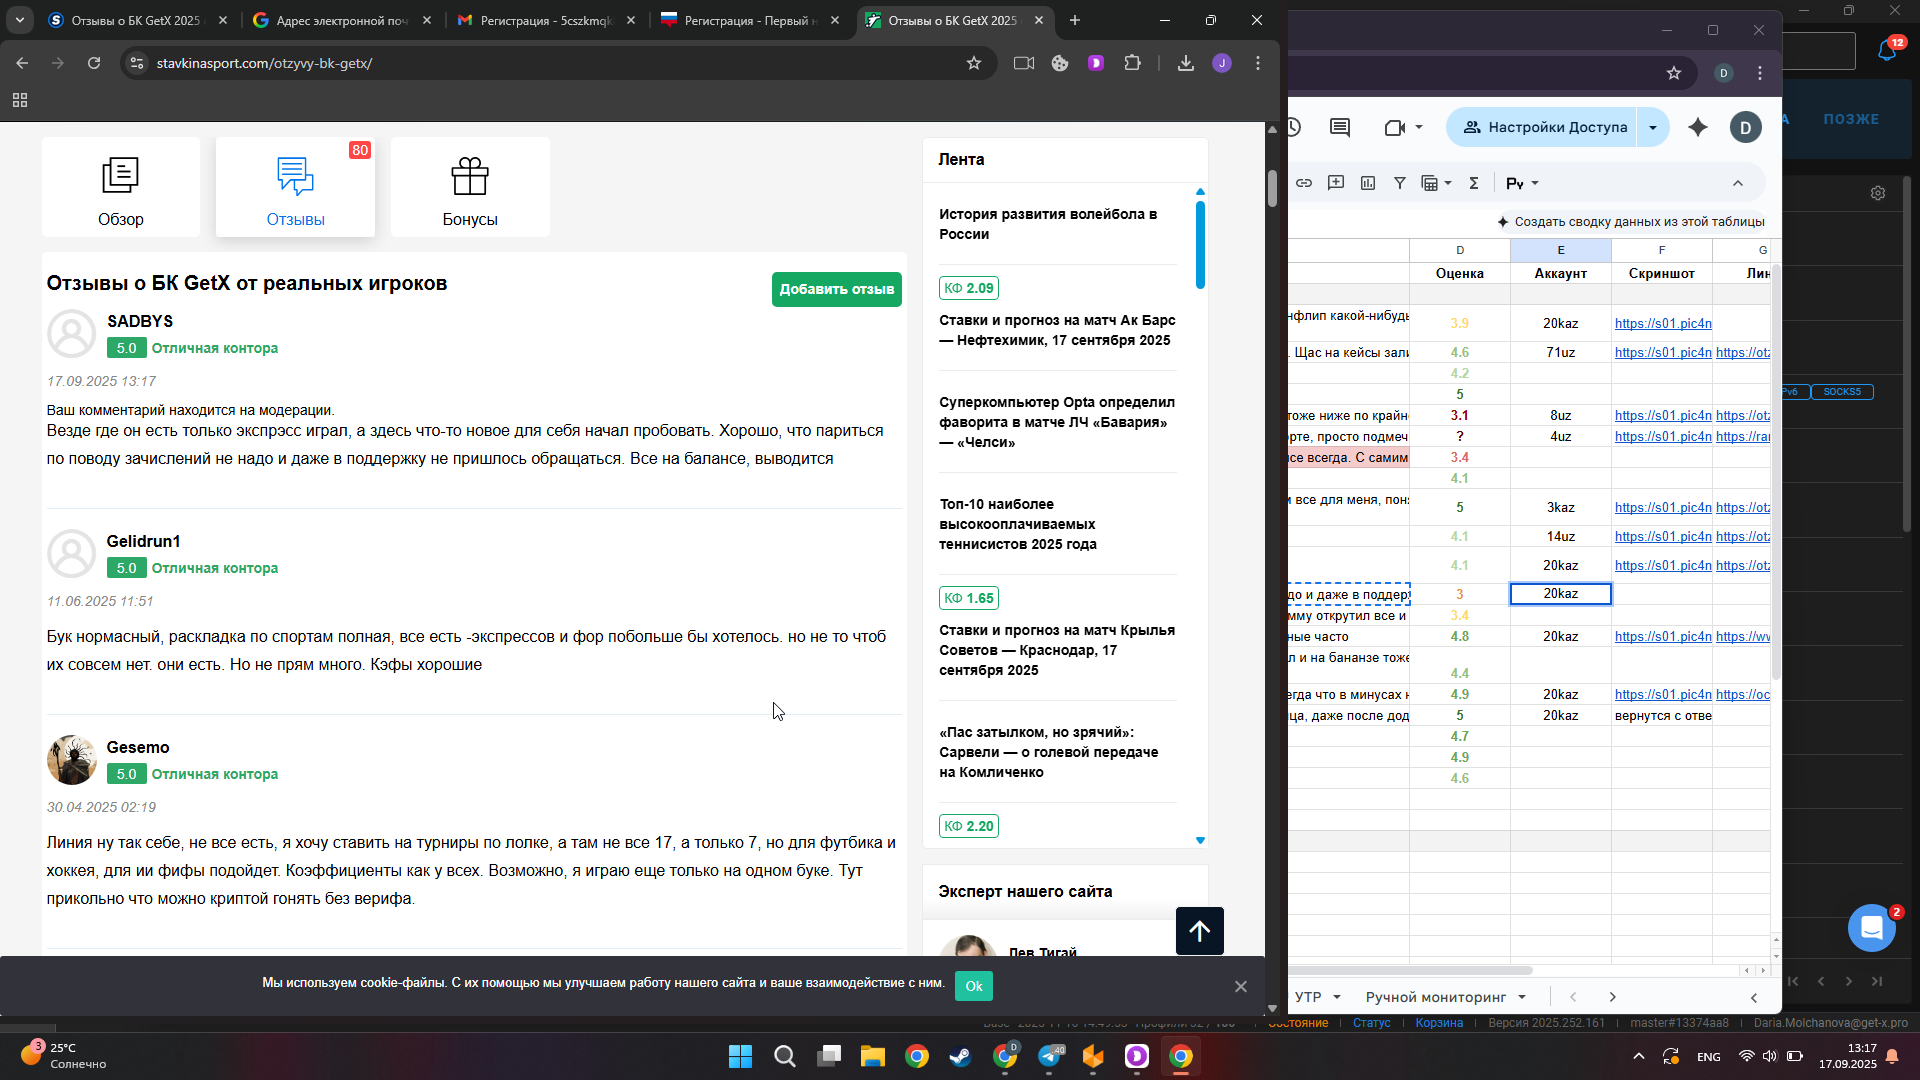Open Настройки Доступа share button in Sheets
This screenshot has width=1920, height=1080.
point(1543,127)
